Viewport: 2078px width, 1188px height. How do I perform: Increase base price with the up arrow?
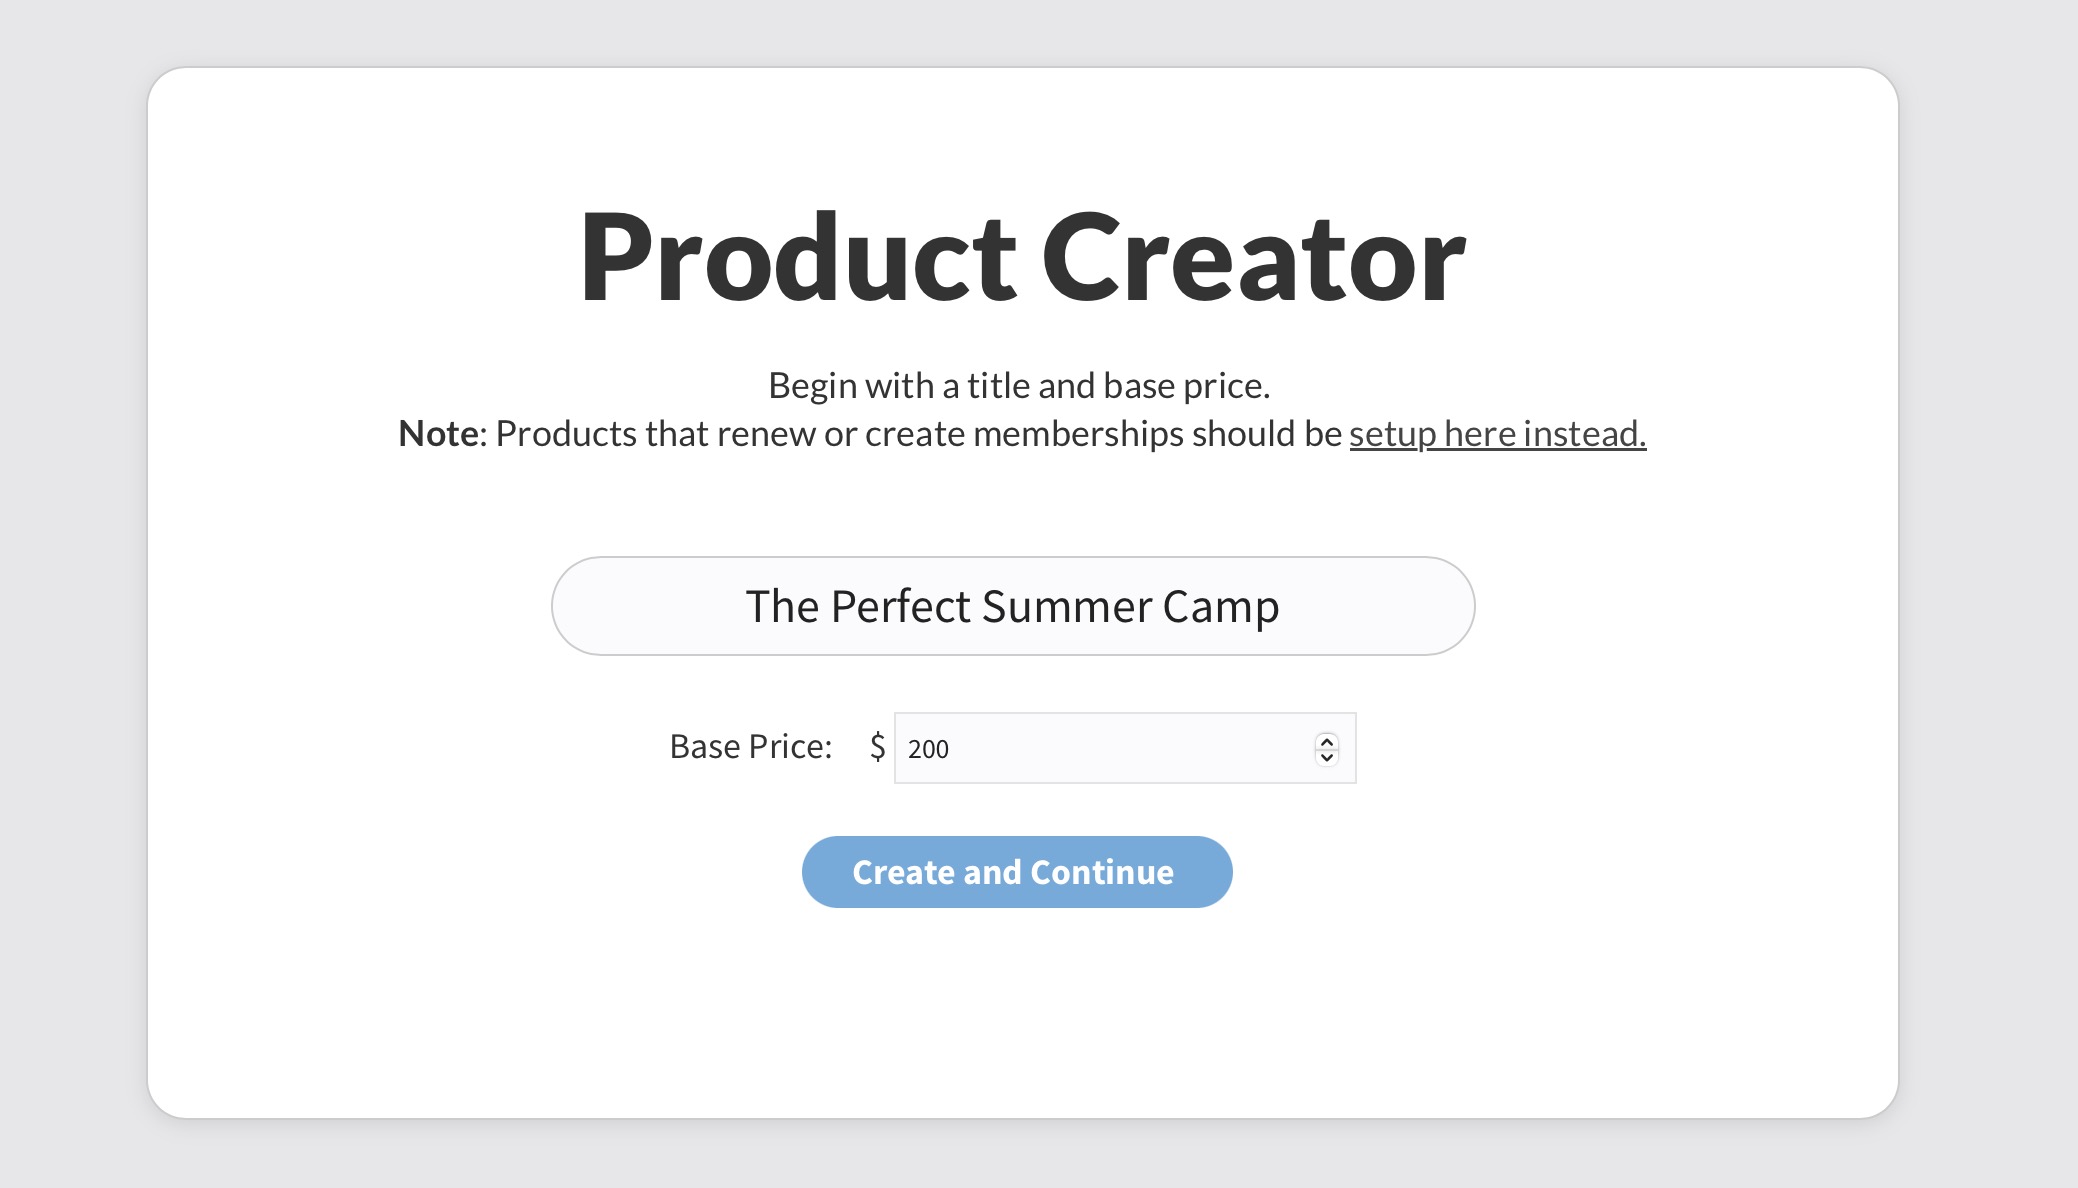point(1327,741)
